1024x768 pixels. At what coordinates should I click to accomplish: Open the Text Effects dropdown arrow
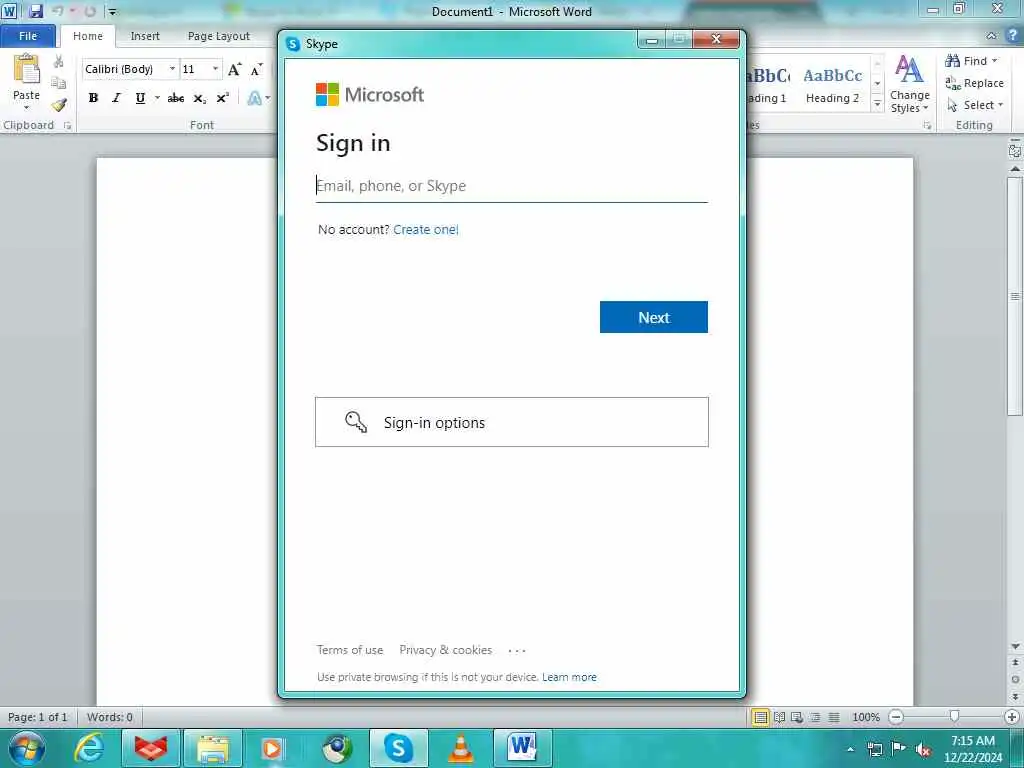(268, 98)
